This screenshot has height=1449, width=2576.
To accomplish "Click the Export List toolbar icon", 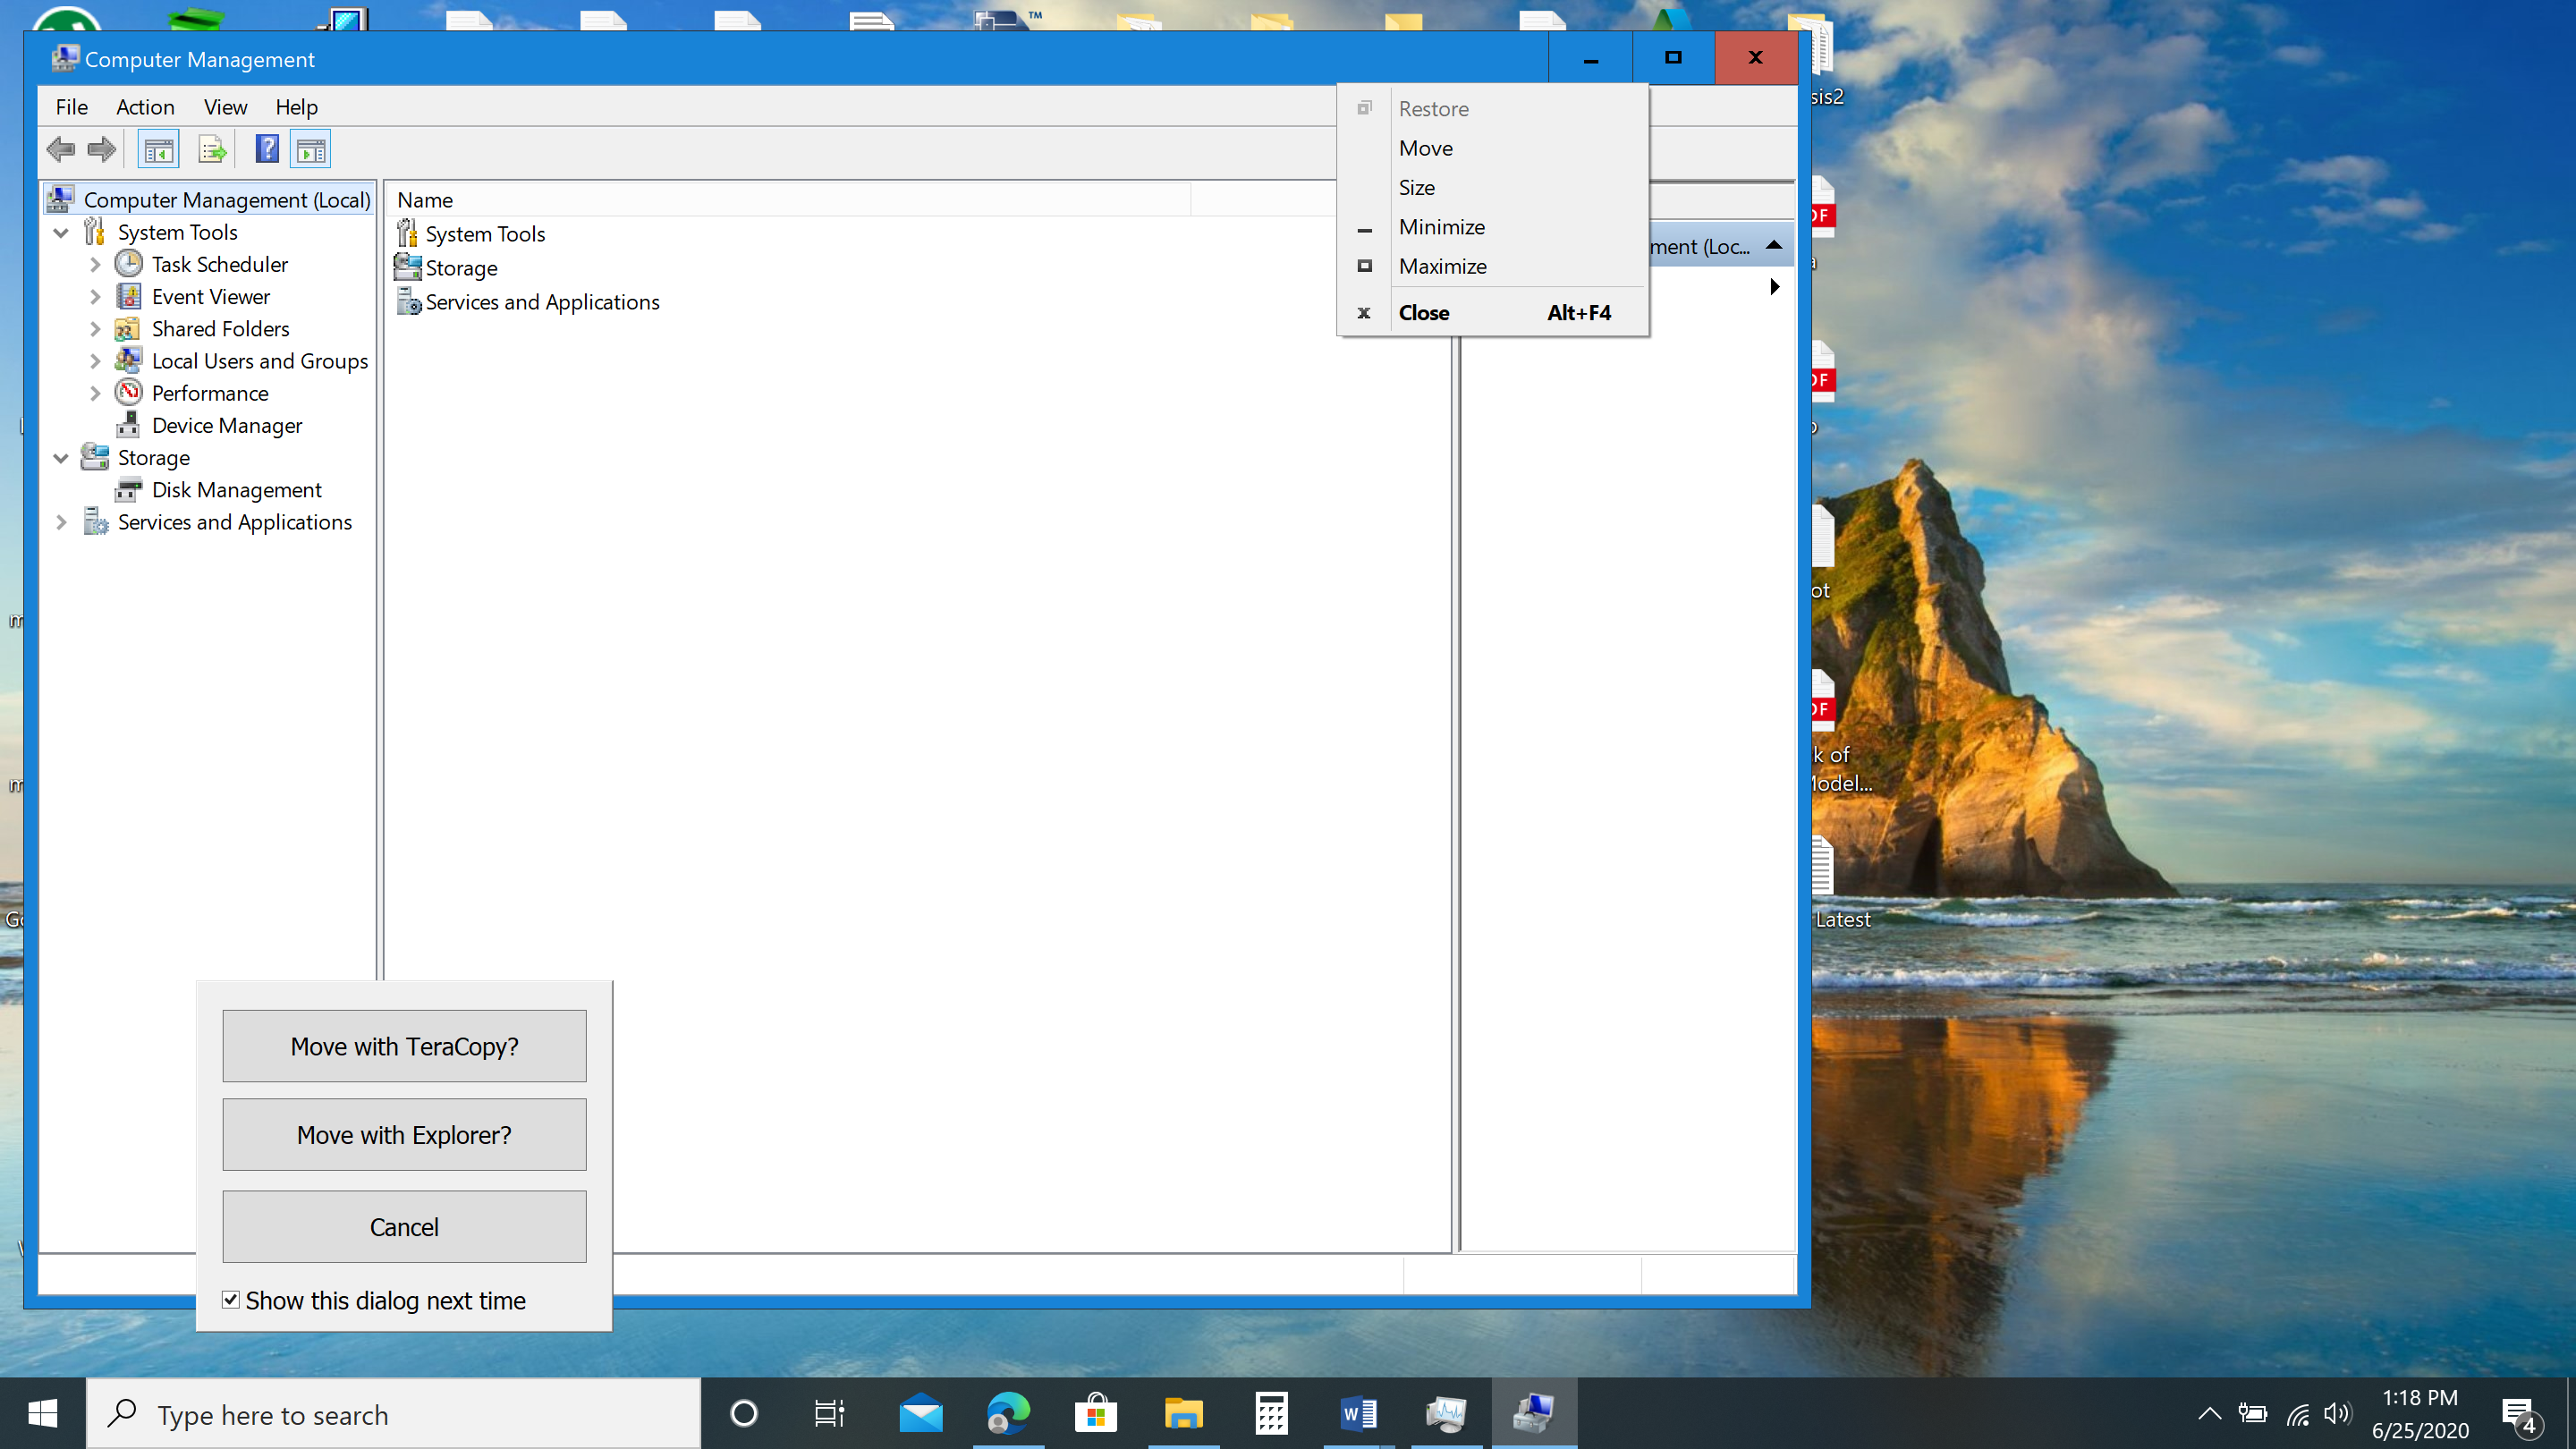I will (x=211, y=150).
